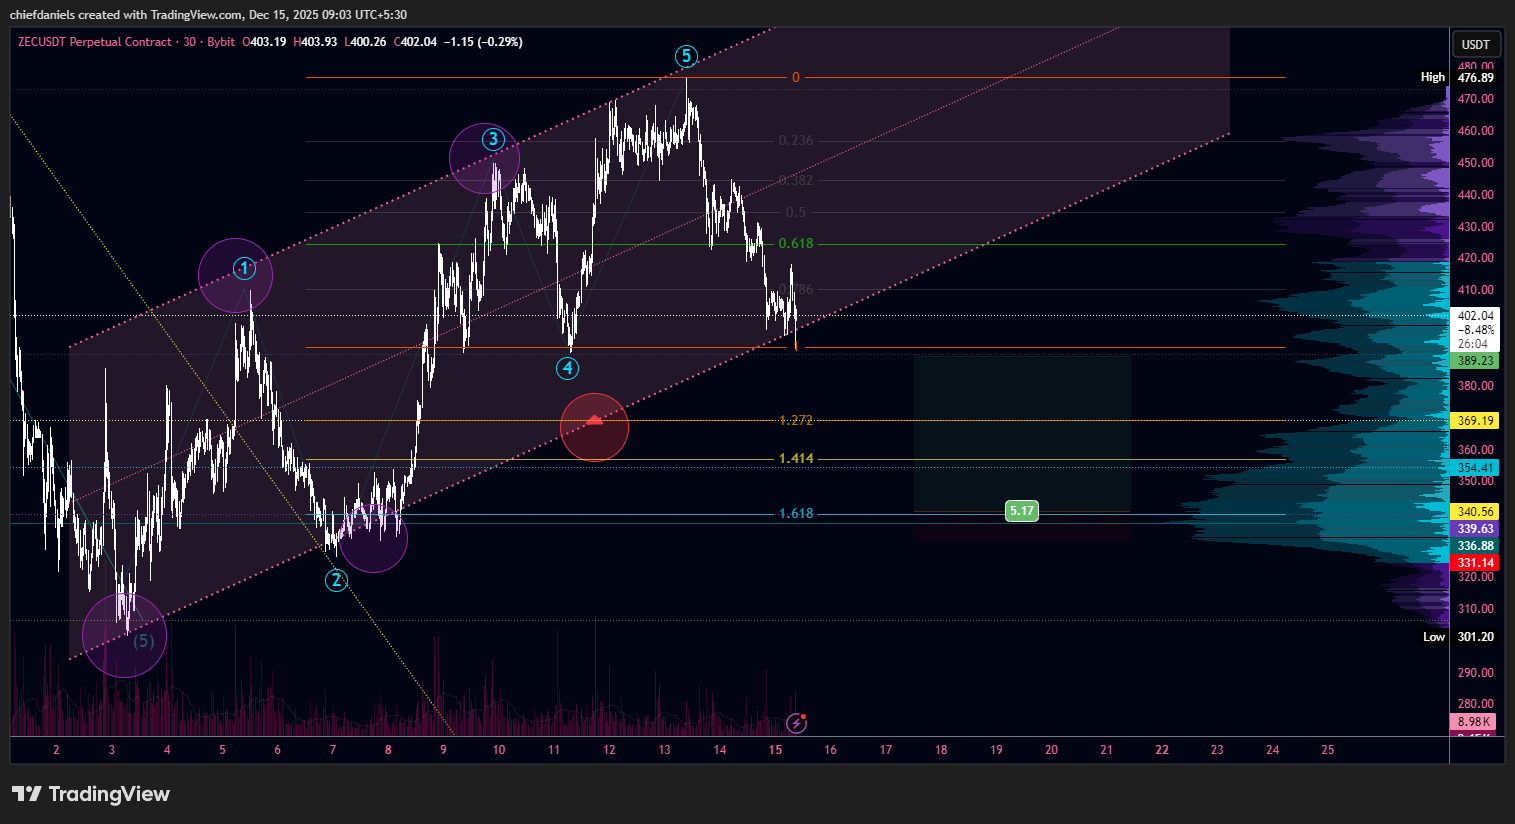Image resolution: width=1515 pixels, height=824 pixels.
Task: Click the date 8 on the time axis
Action: pos(388,750)
